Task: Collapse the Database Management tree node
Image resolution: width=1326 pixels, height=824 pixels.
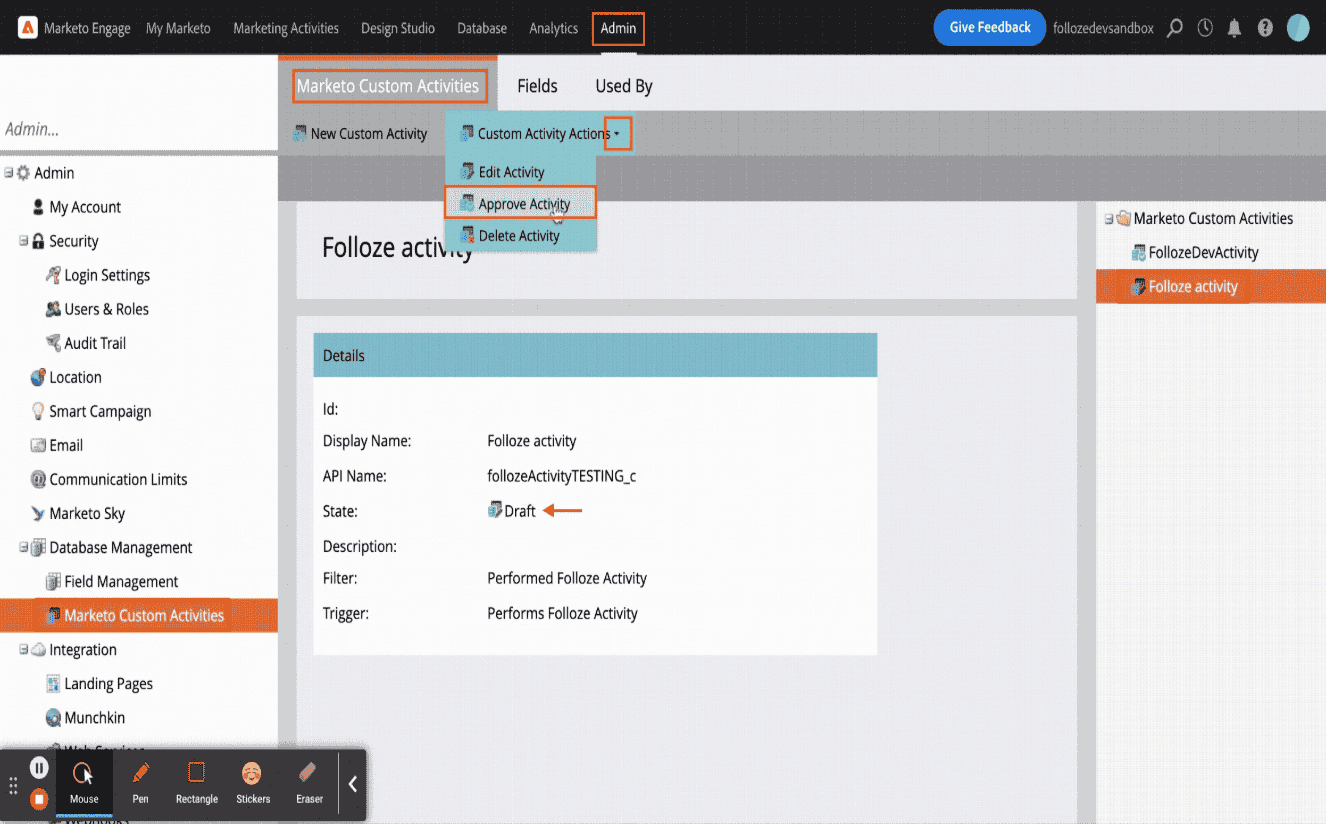Action: tap(24, 548)
